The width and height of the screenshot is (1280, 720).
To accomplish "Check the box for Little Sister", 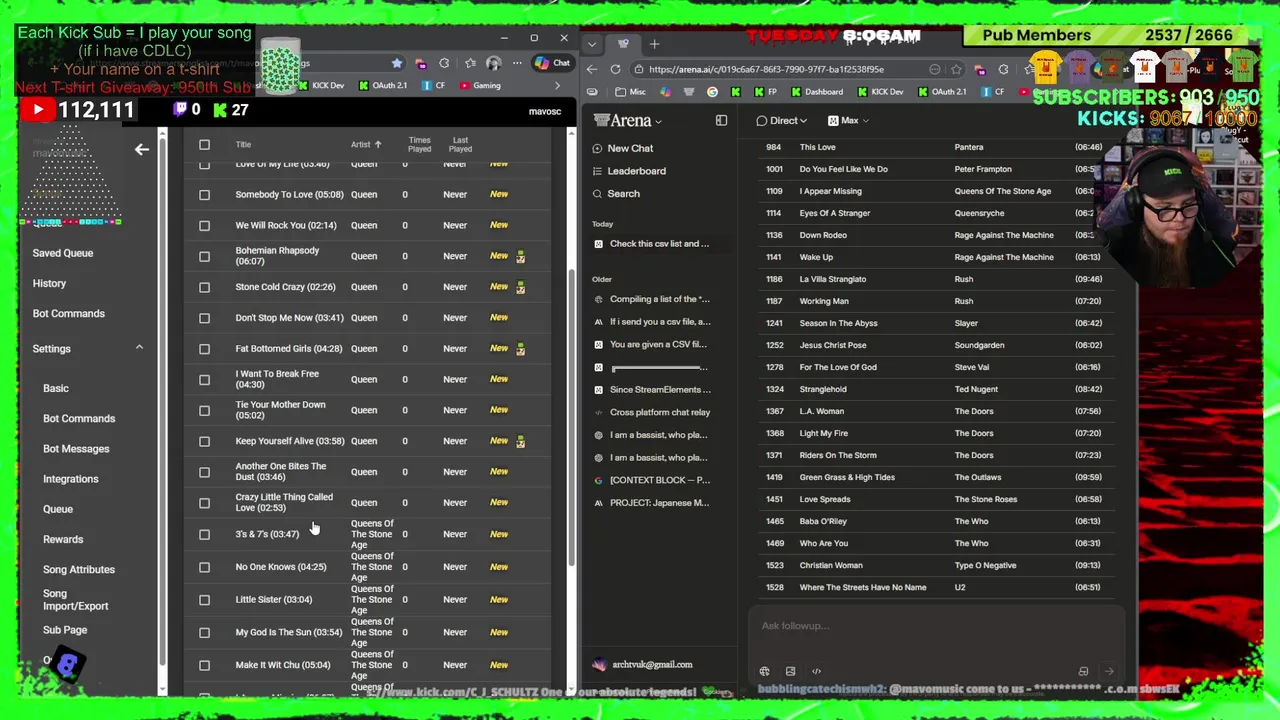I will tap(204, 600).
